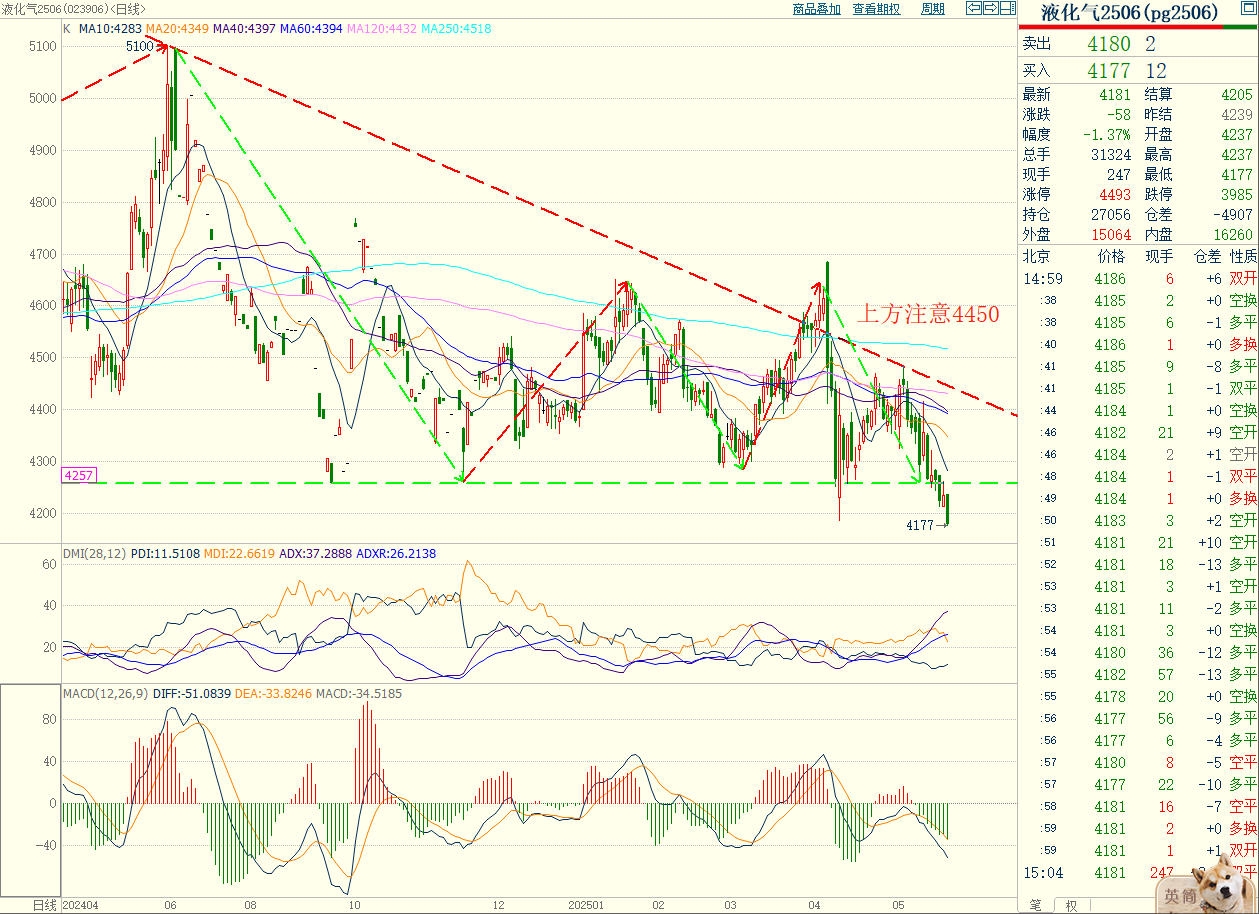Go to the previous contract with the left arrow icon
The height and width of the screenshot is (914, 1259).
tap(972, 8)
